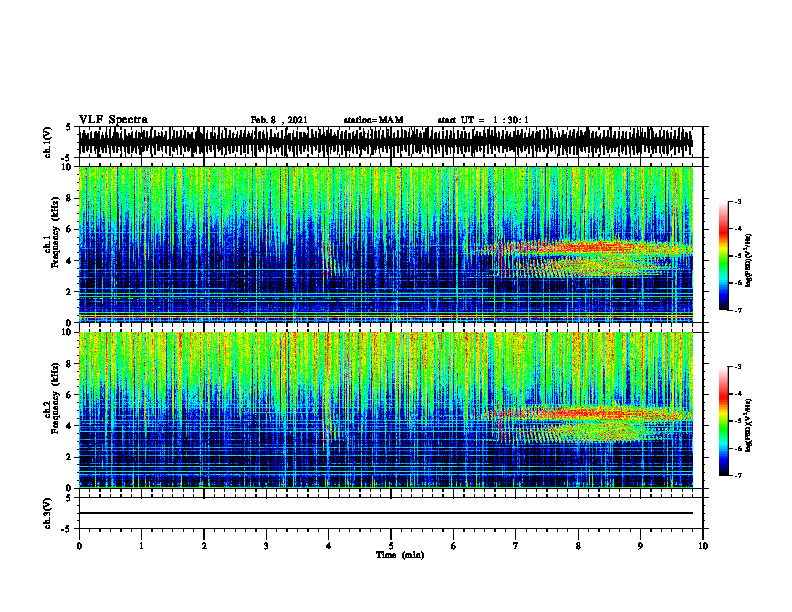Click the "station=MAM" header label
Image resolution: width=792 pixels, height=612 pixels.
click(x=373, y=120)
